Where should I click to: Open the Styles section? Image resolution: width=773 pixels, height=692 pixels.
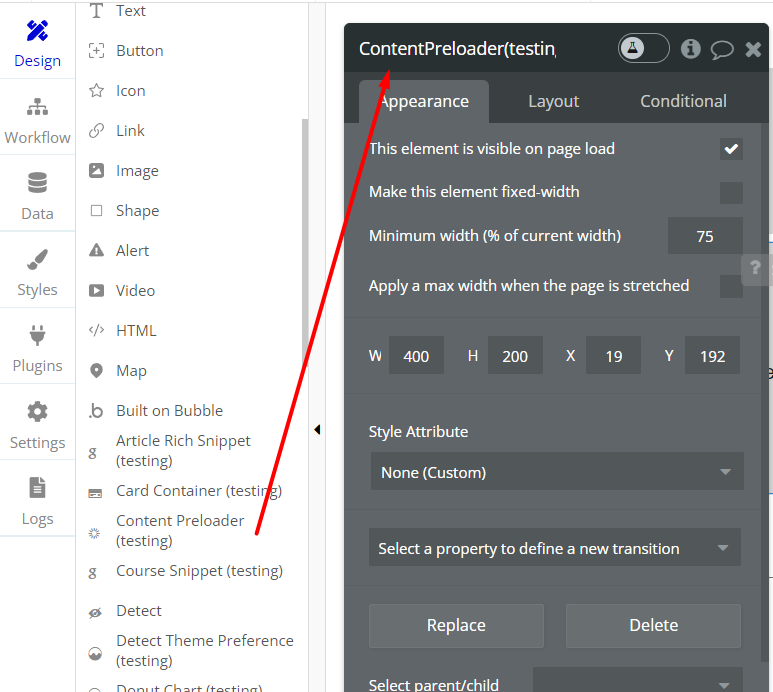(37, 273)
